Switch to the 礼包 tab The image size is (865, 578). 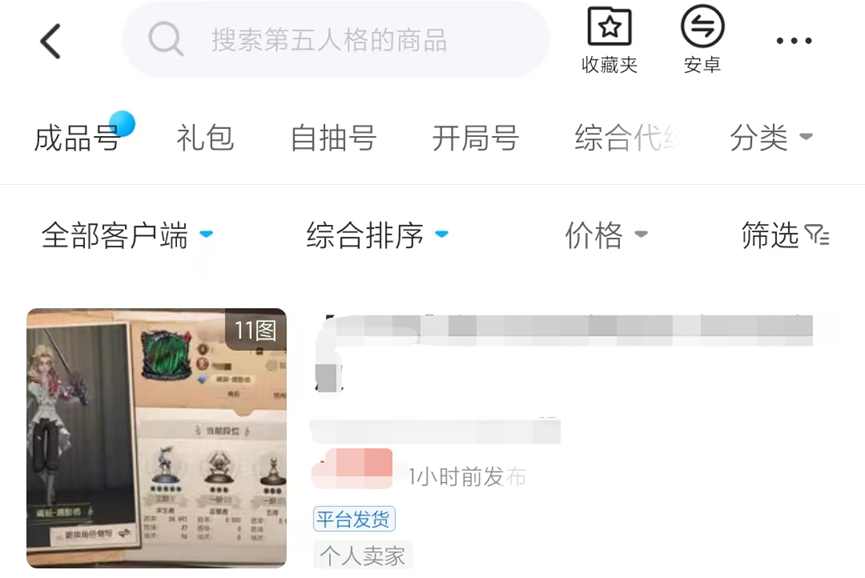pyautogui.click(x=205, y=137)
